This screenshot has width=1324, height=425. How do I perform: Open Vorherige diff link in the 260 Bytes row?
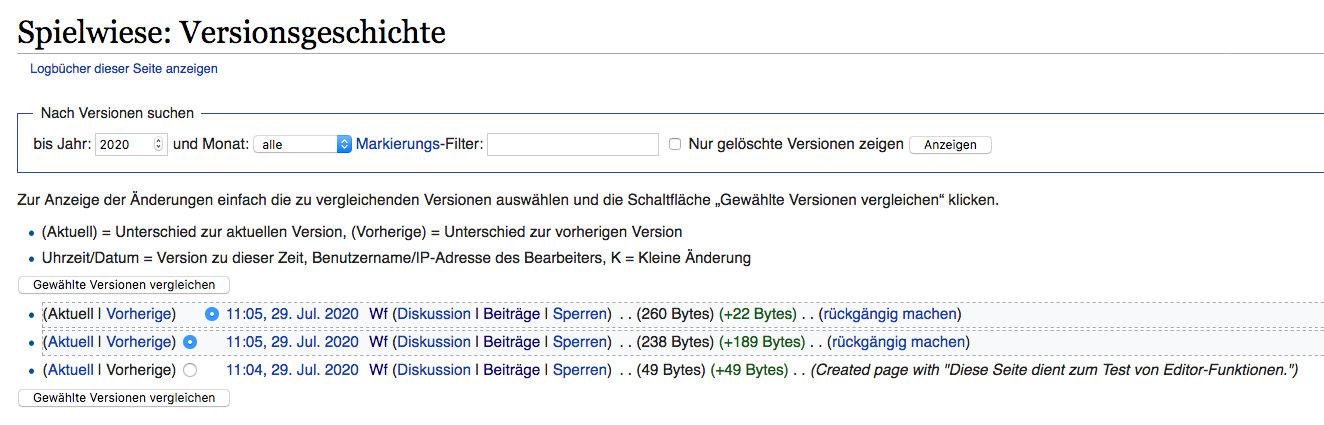pyautogui.click(x=140, y=314)
